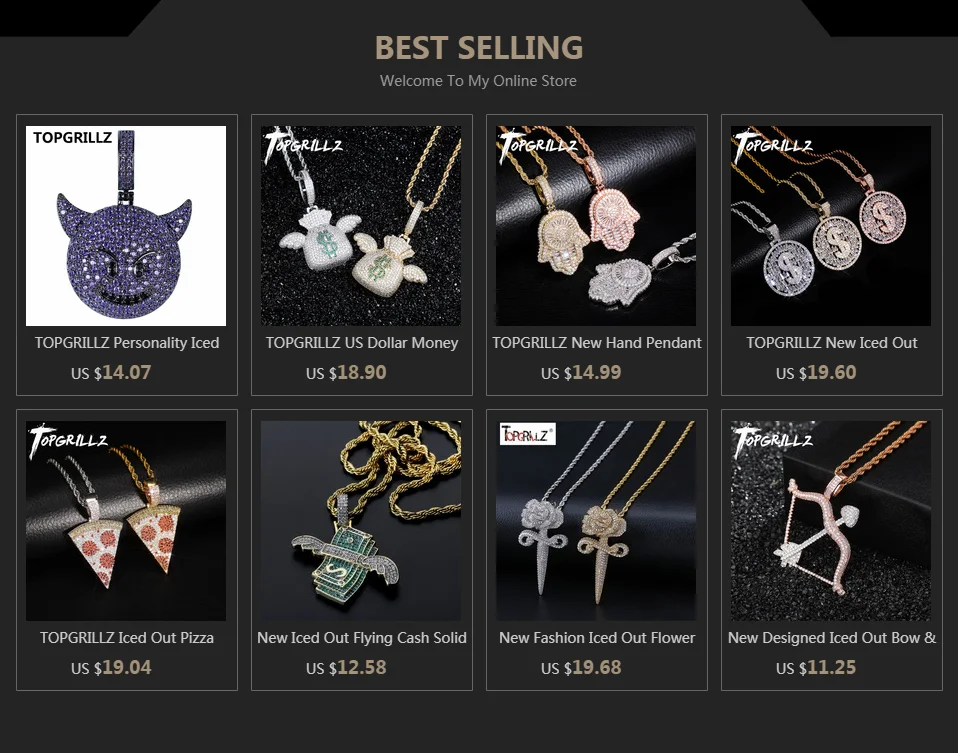The image size is (958, 753).
Task: Open the rose dagger pendants image
Action: pos(596,521)
